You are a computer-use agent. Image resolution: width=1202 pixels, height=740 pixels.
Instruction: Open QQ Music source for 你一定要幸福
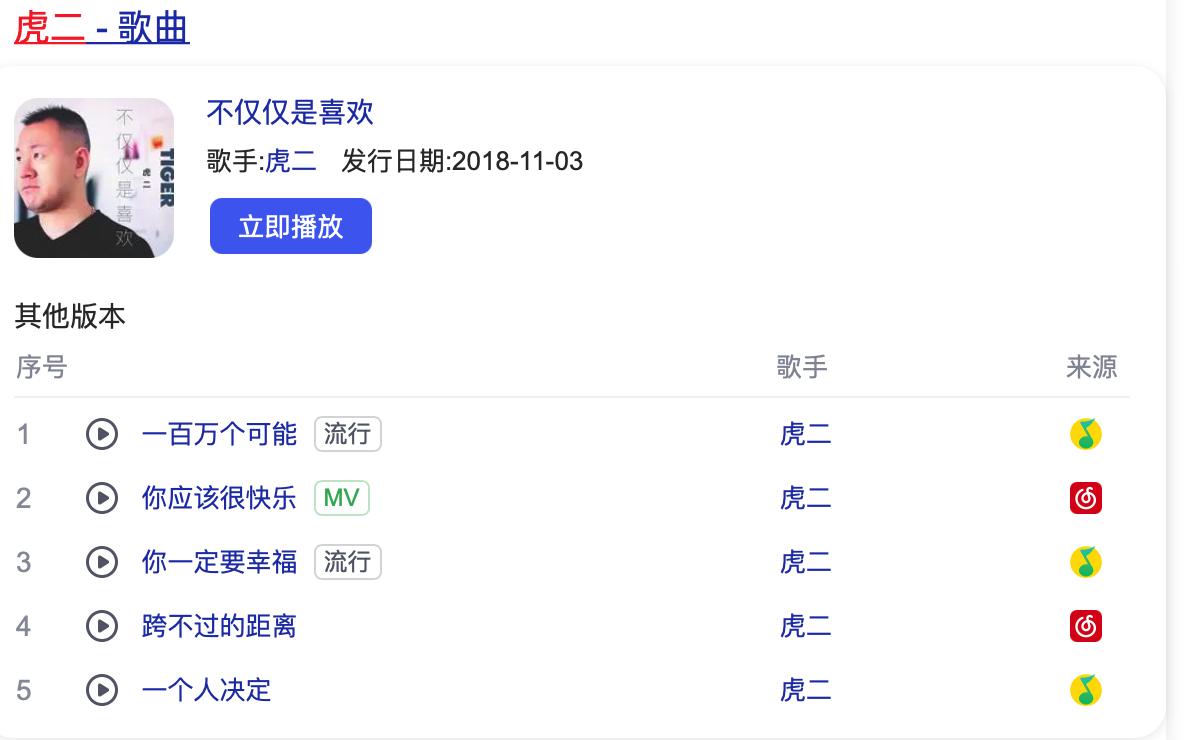tap(1085, 562)
